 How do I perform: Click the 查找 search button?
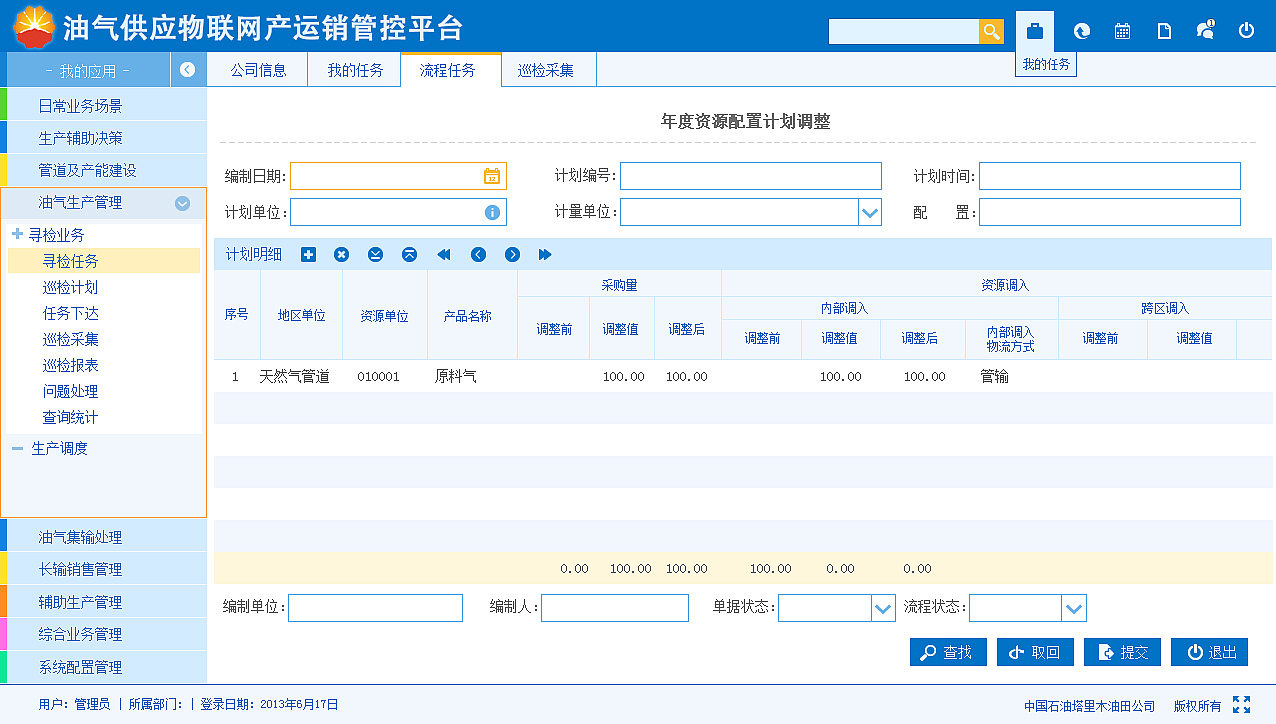[x=948, y=652]
